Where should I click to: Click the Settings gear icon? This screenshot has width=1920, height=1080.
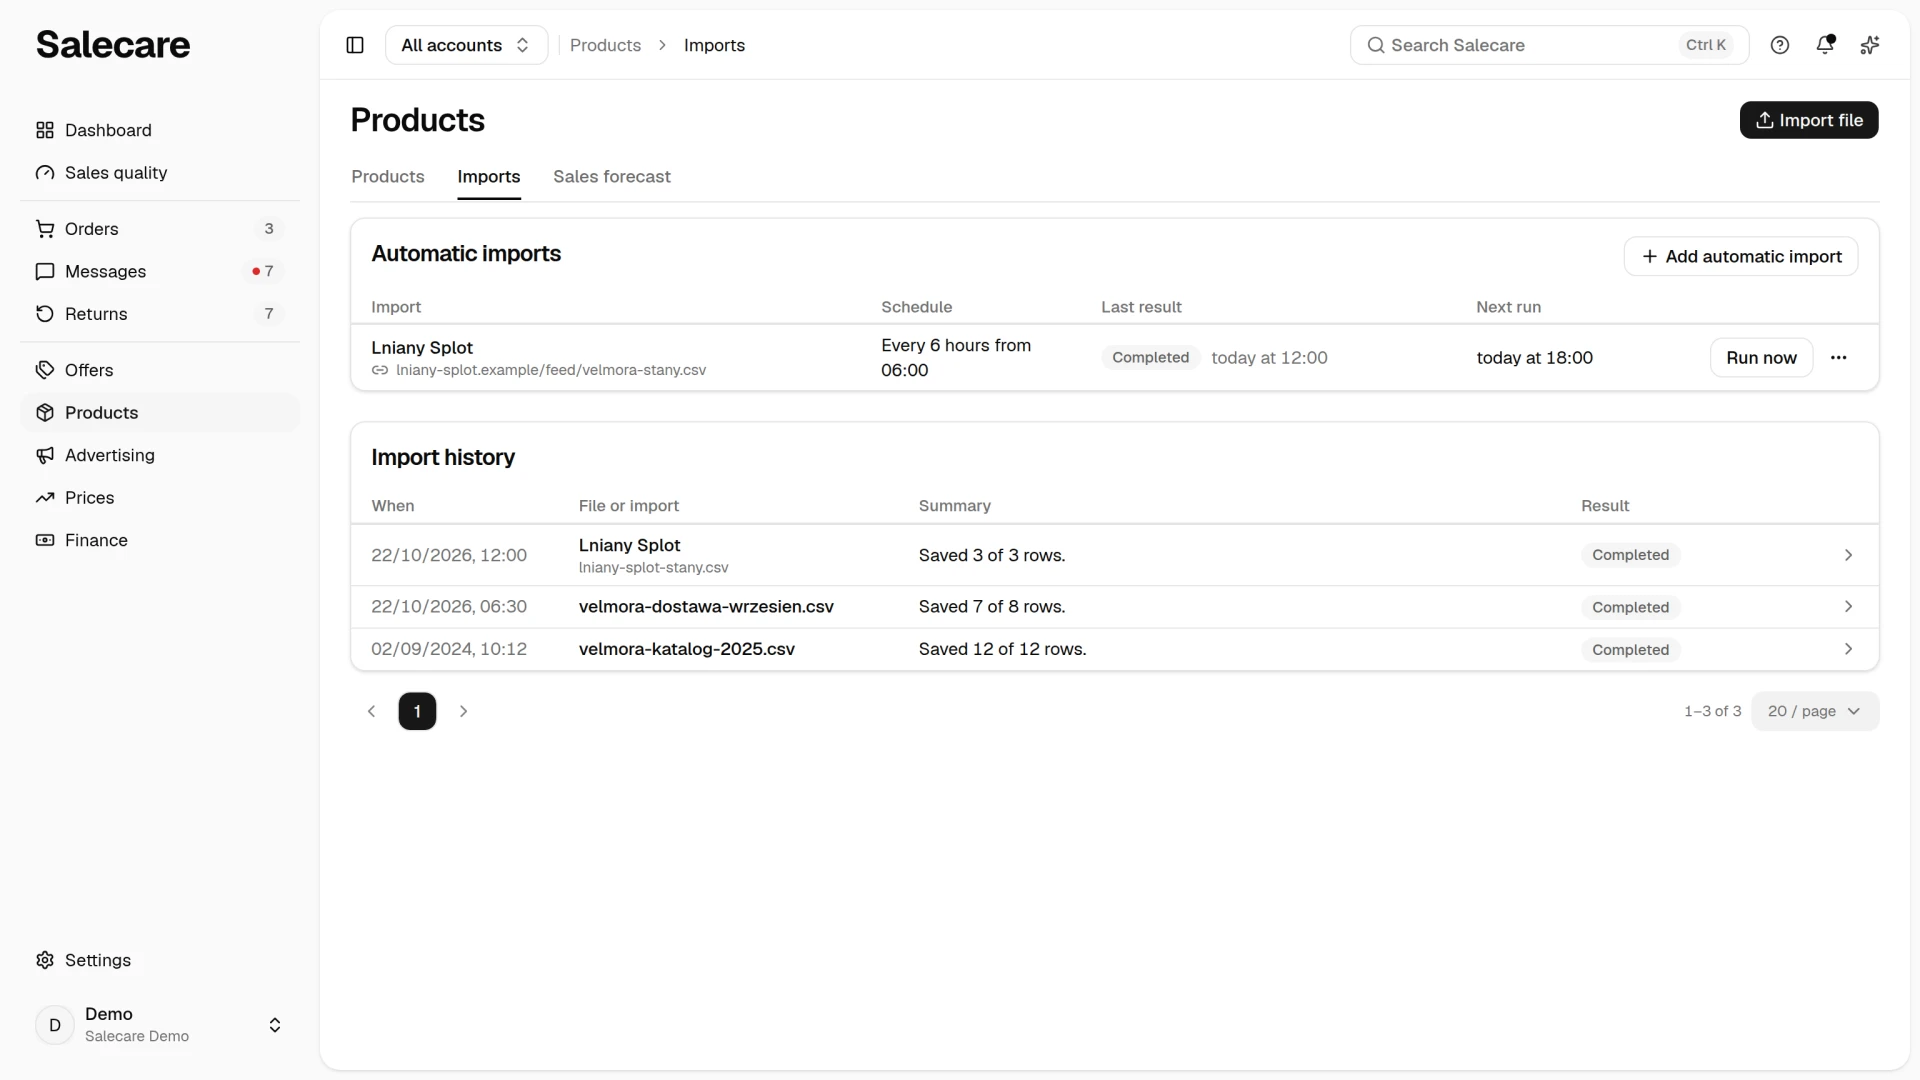tap(45, 960)
